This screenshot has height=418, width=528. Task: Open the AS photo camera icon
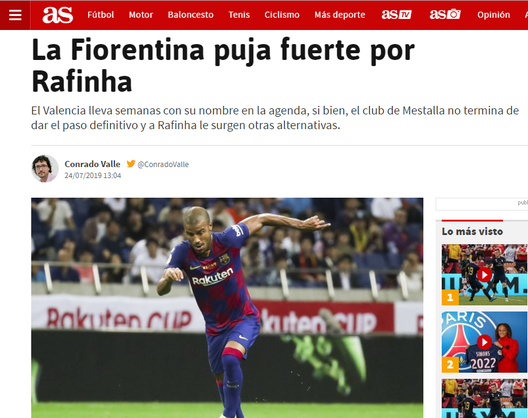tap(445, 14)
